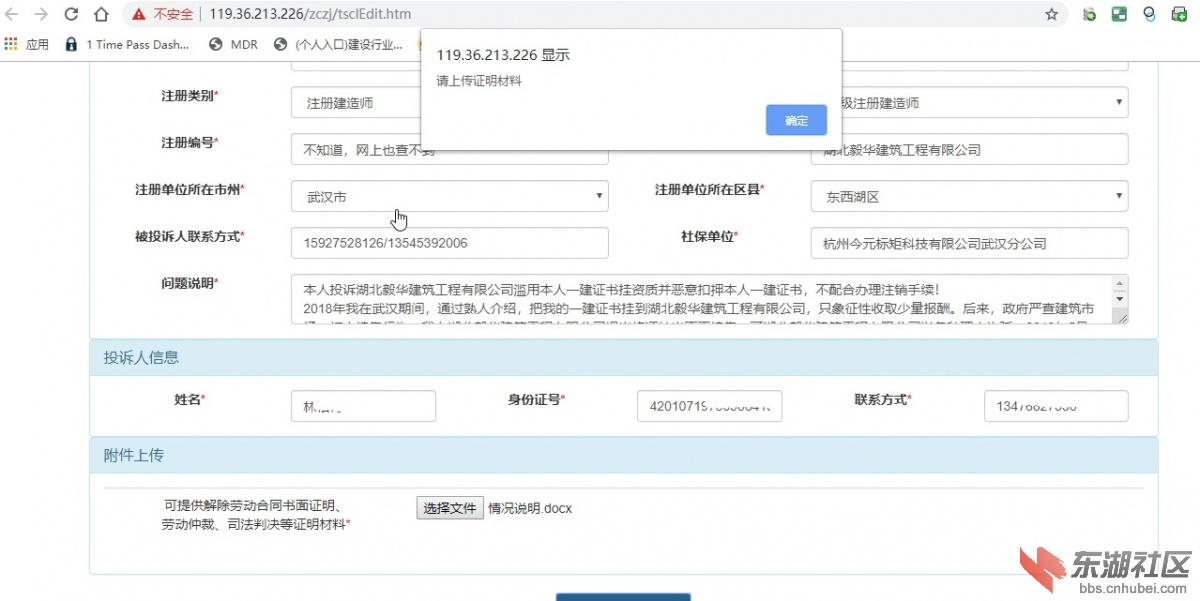Click the 请上传证明材料 alert message

tap(479, 81)
